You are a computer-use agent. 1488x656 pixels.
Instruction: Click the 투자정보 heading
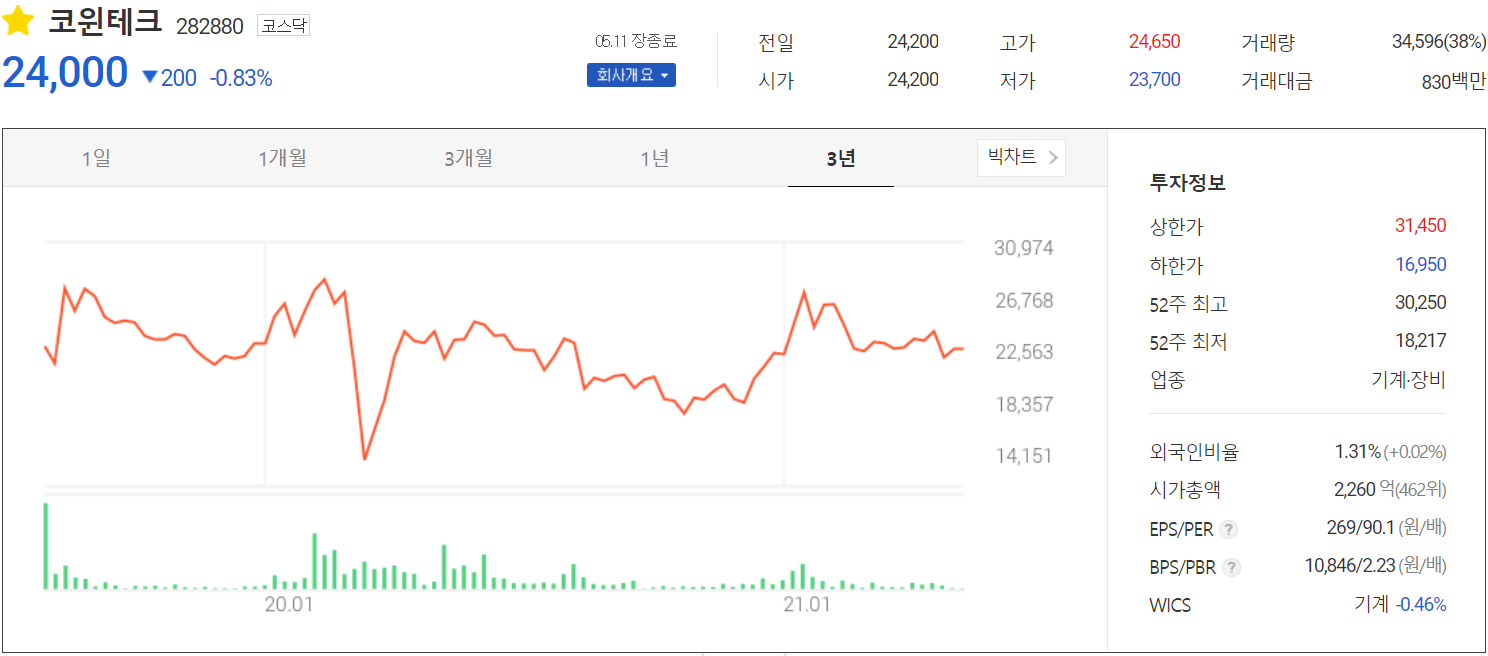pos(1187,183)
